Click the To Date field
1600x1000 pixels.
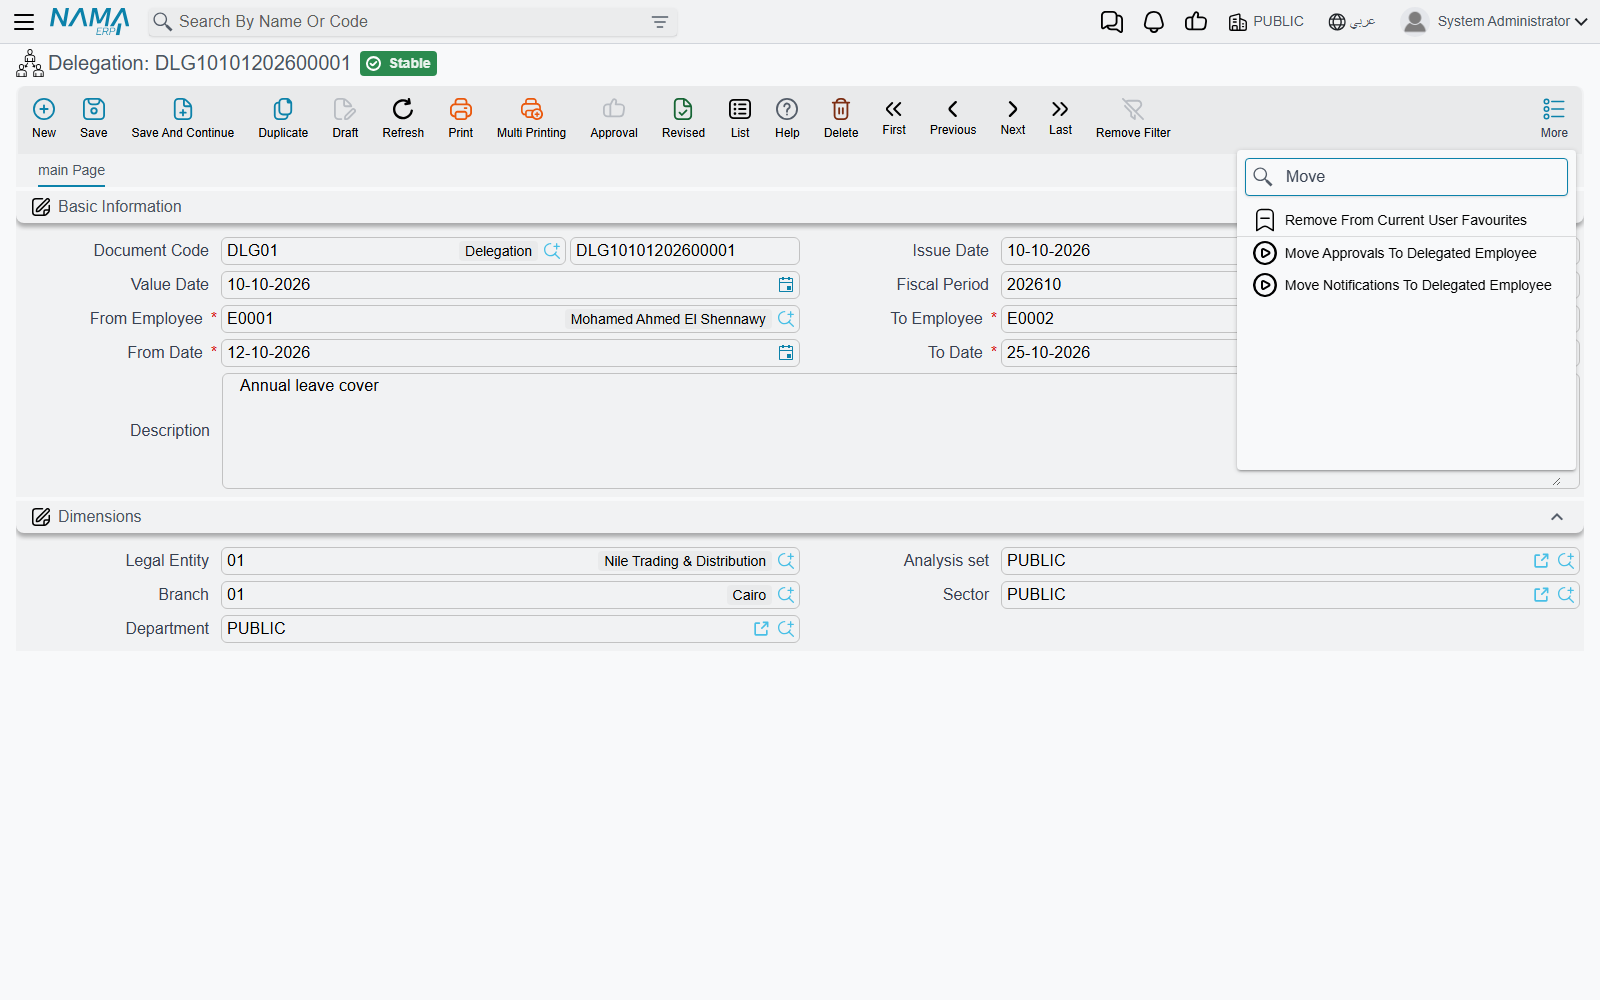[x=1119, y=353]
